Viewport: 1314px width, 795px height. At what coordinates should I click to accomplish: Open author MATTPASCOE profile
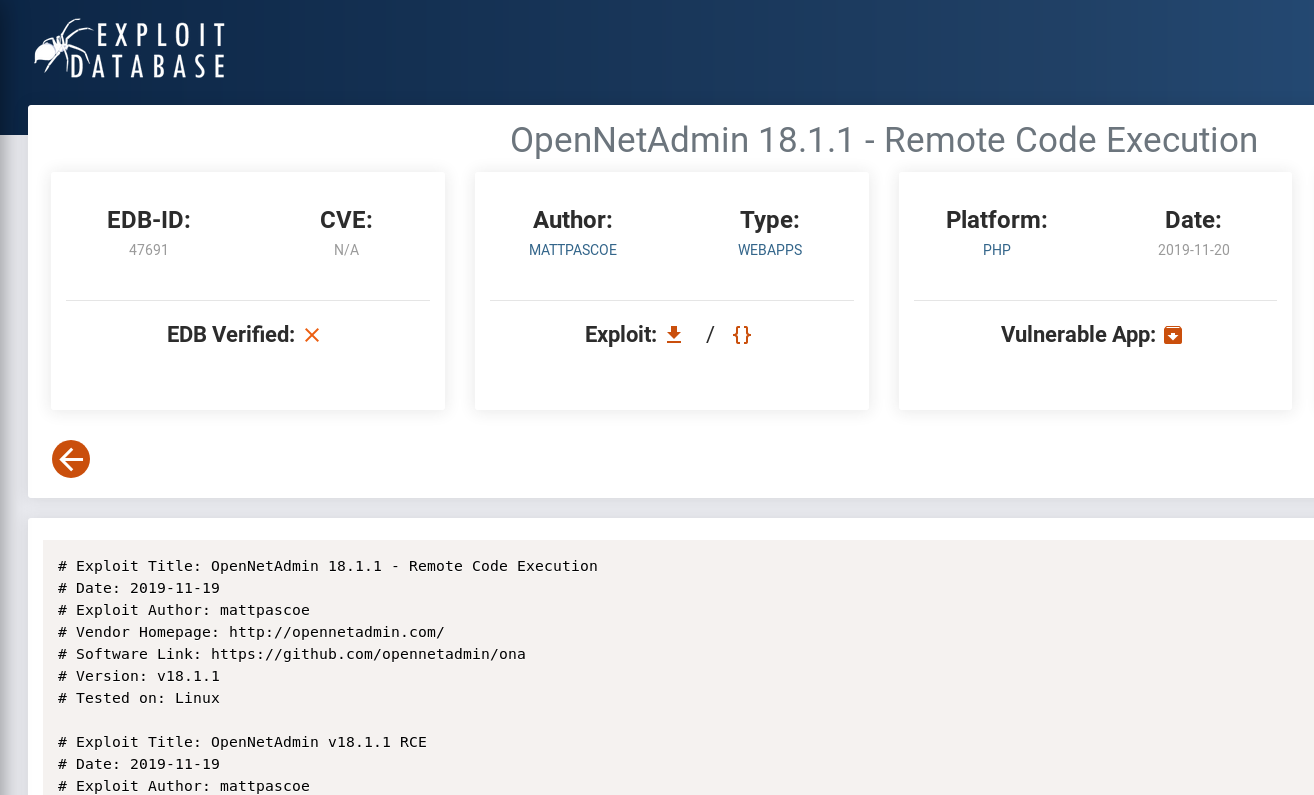[x=573, y=250]
